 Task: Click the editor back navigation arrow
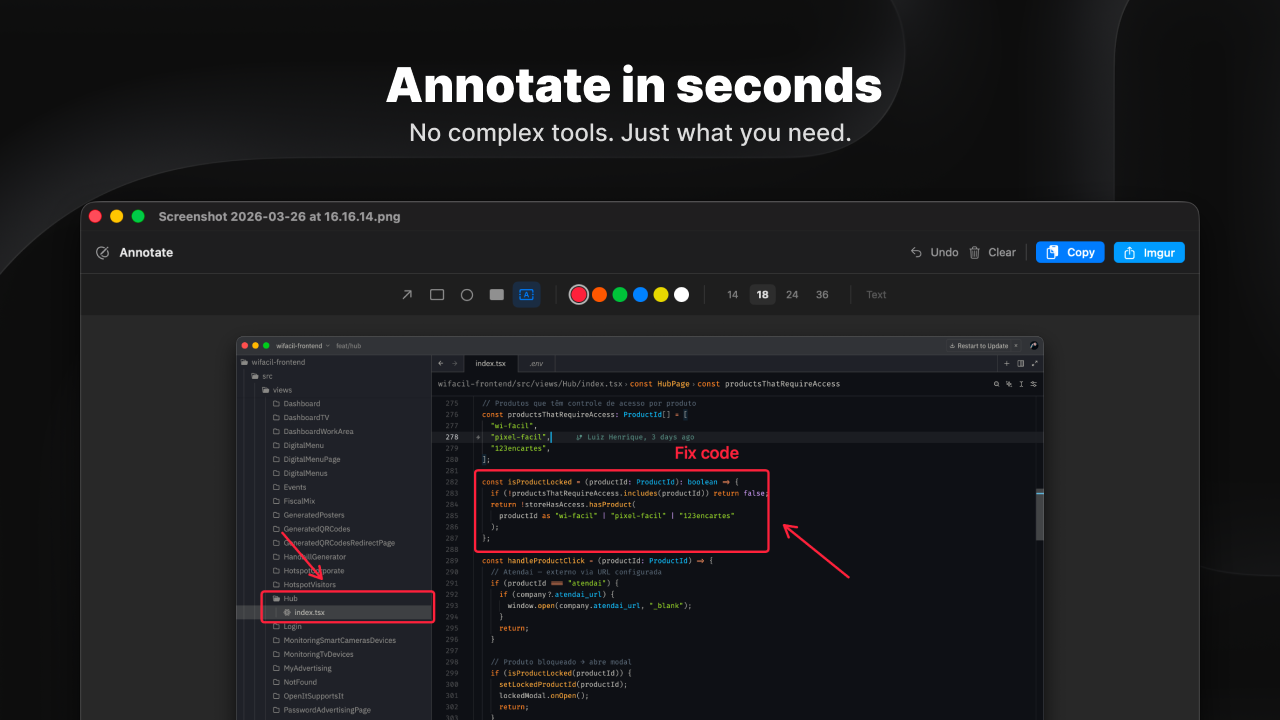click(441, 364)
